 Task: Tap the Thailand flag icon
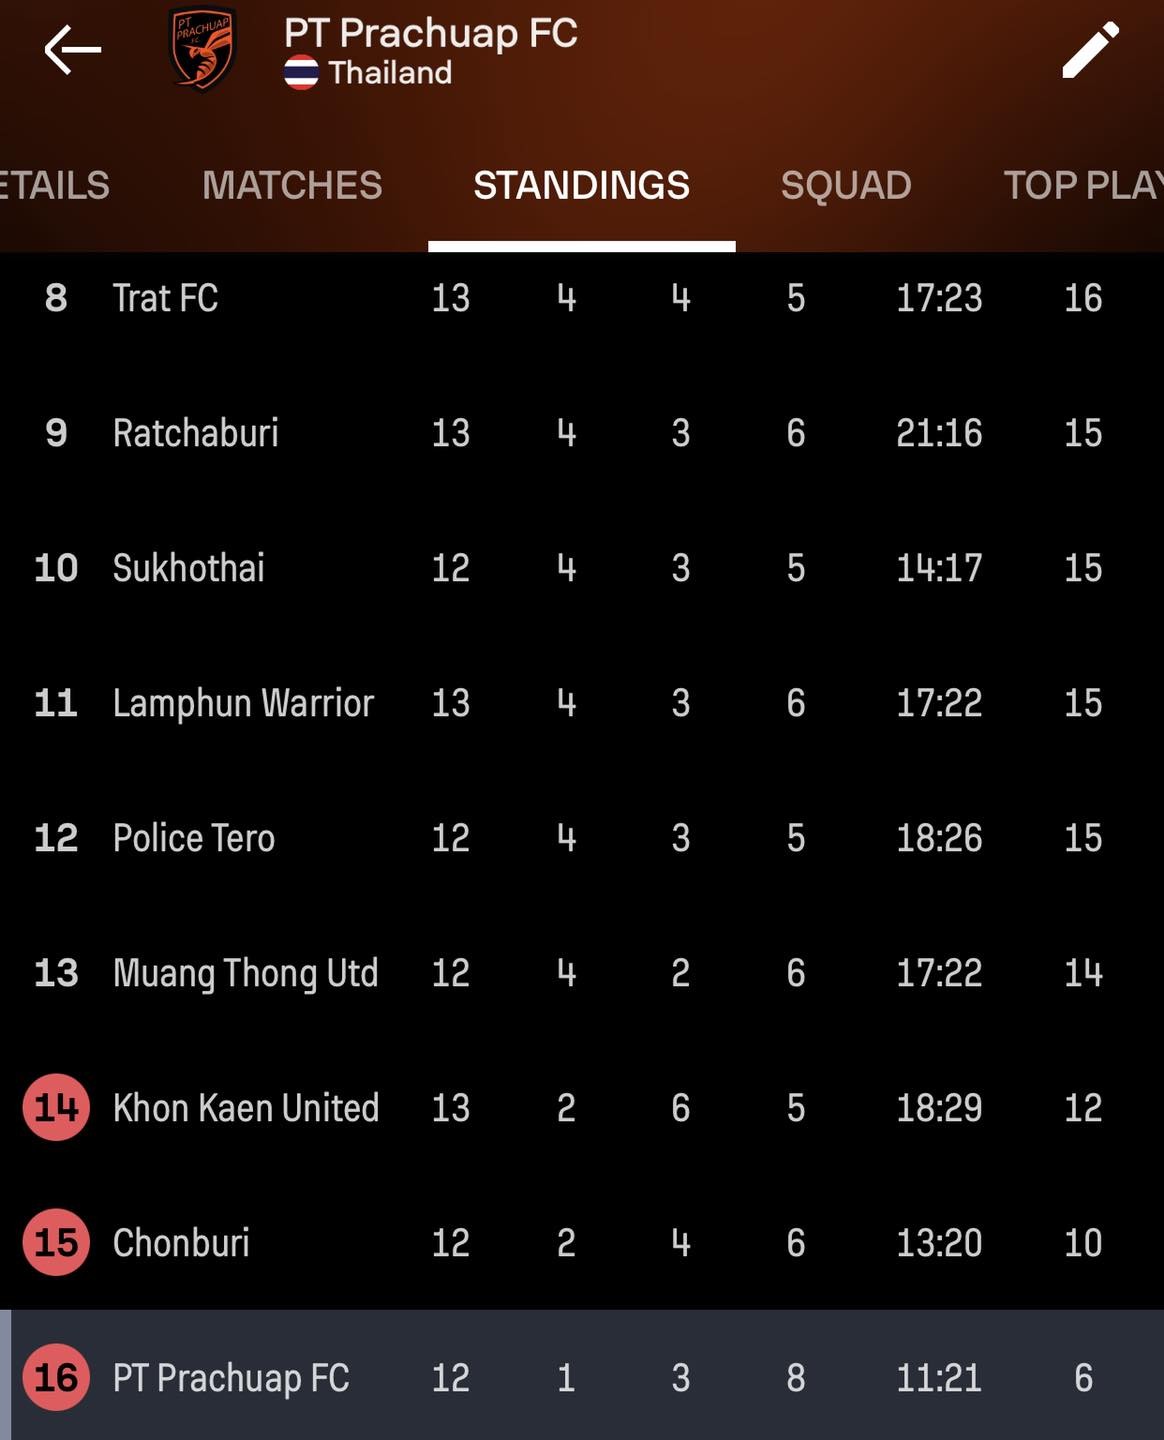tap(301, 73)
